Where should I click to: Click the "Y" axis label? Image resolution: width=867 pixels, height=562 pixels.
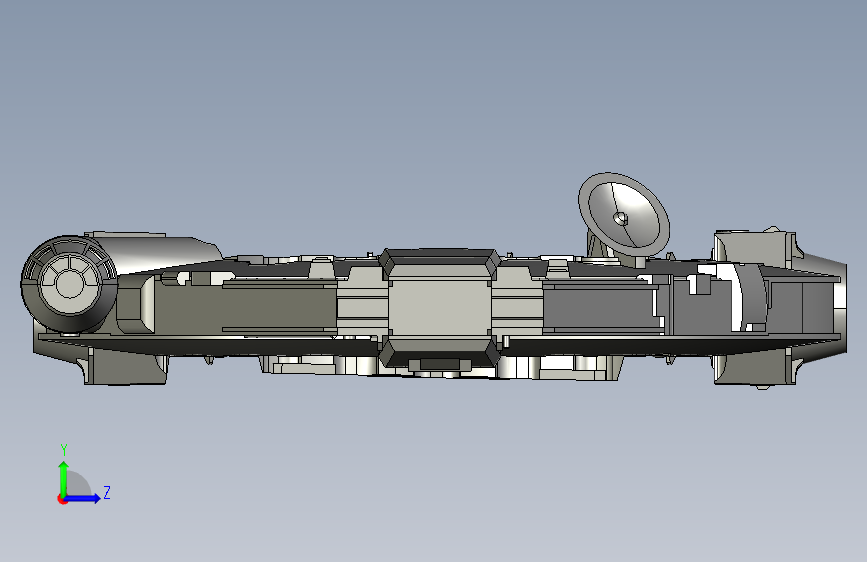click(64, 449)
